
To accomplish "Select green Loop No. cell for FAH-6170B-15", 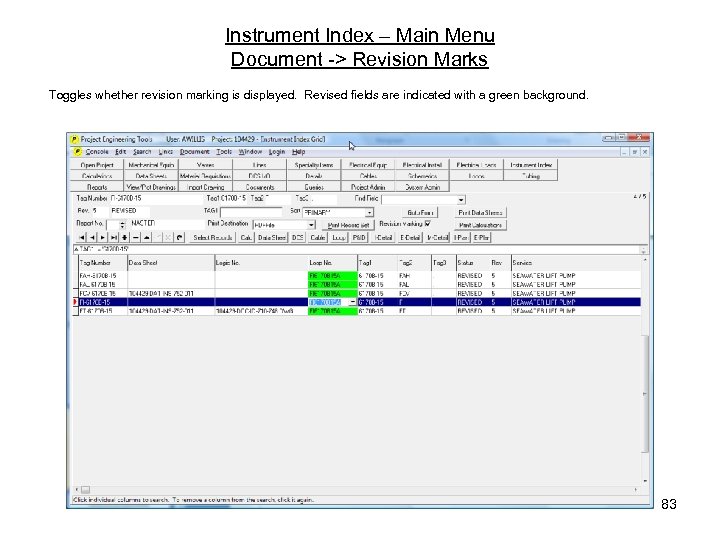I will tap(332, 276).
